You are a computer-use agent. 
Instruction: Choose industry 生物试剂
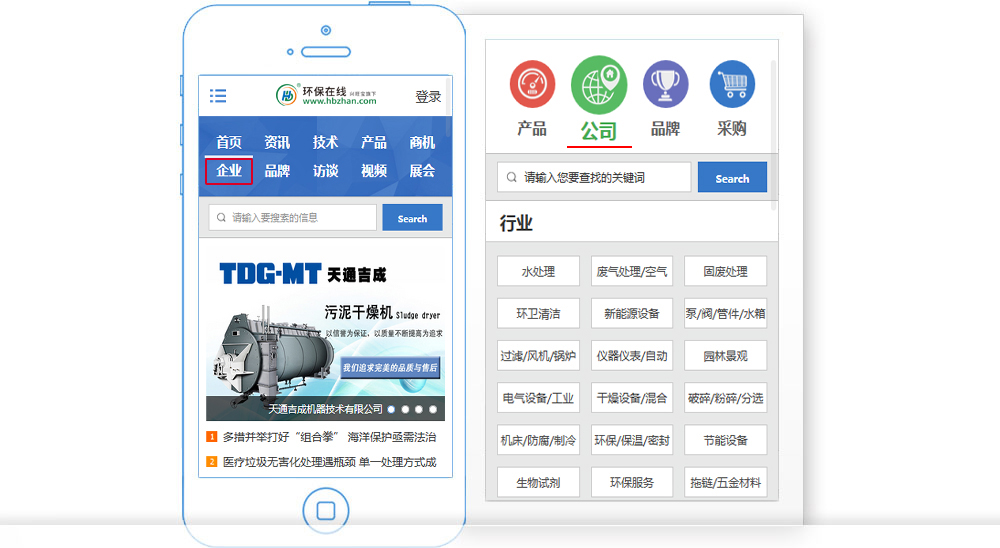[x=538, y=482]
